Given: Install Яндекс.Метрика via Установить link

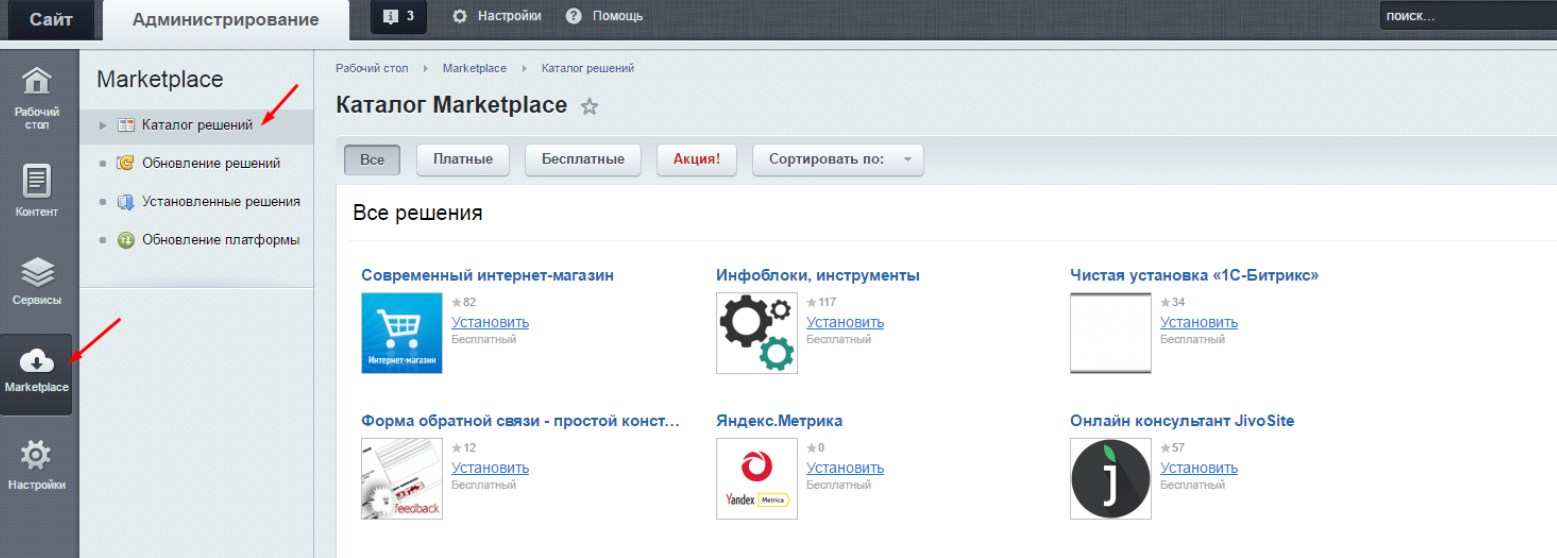Looking at the screenshot, I should point(845,468).
